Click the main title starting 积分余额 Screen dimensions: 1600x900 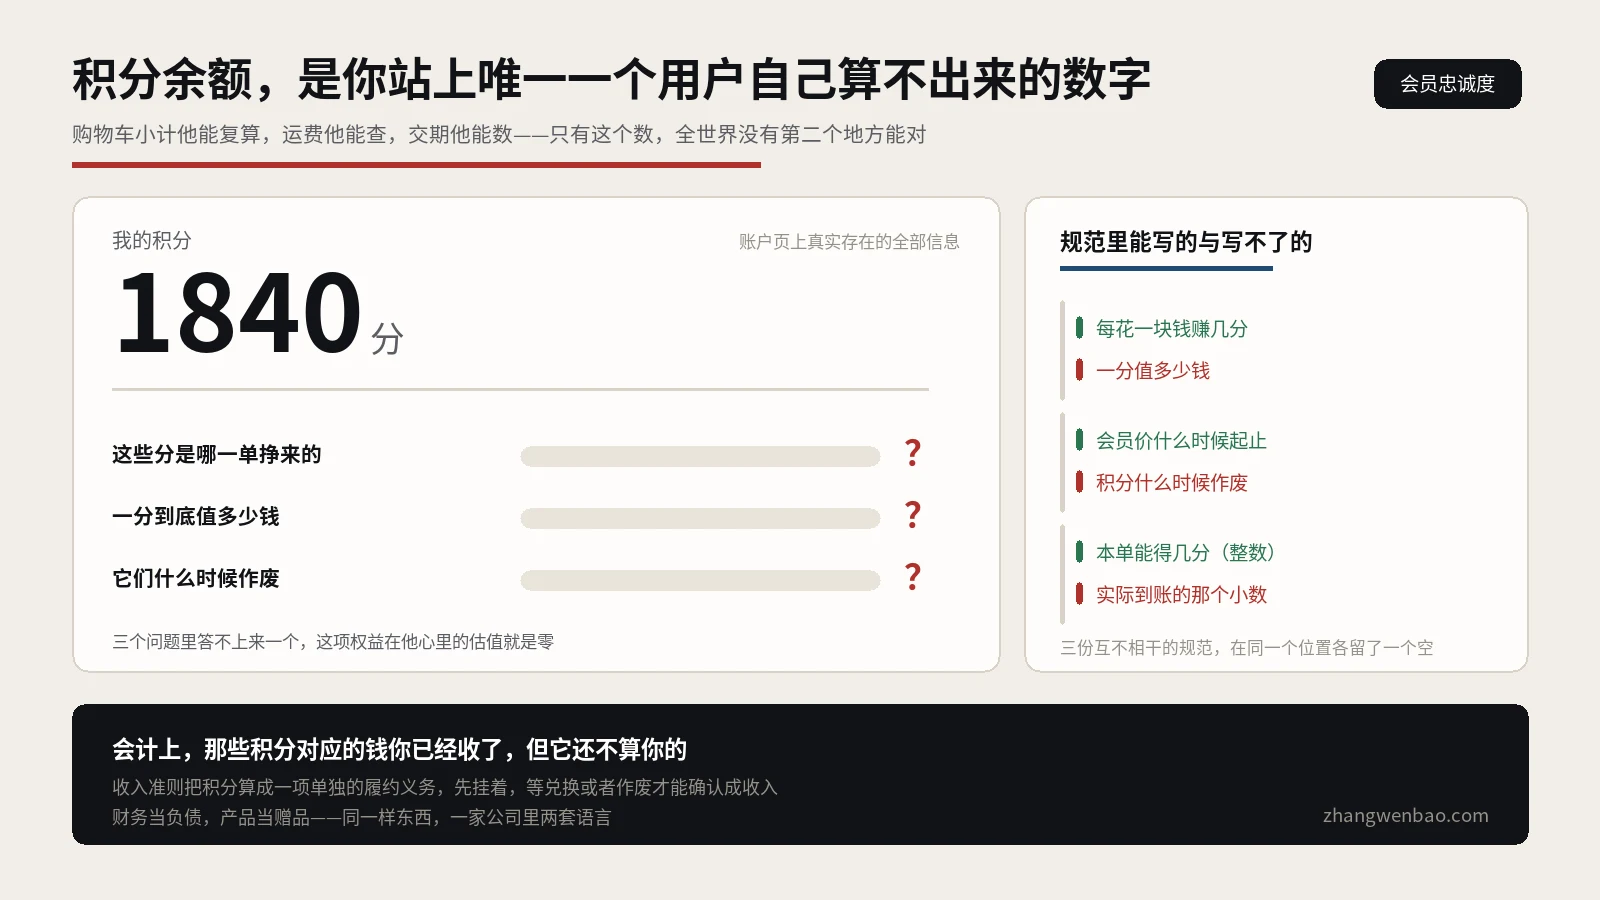coord(611,80)
